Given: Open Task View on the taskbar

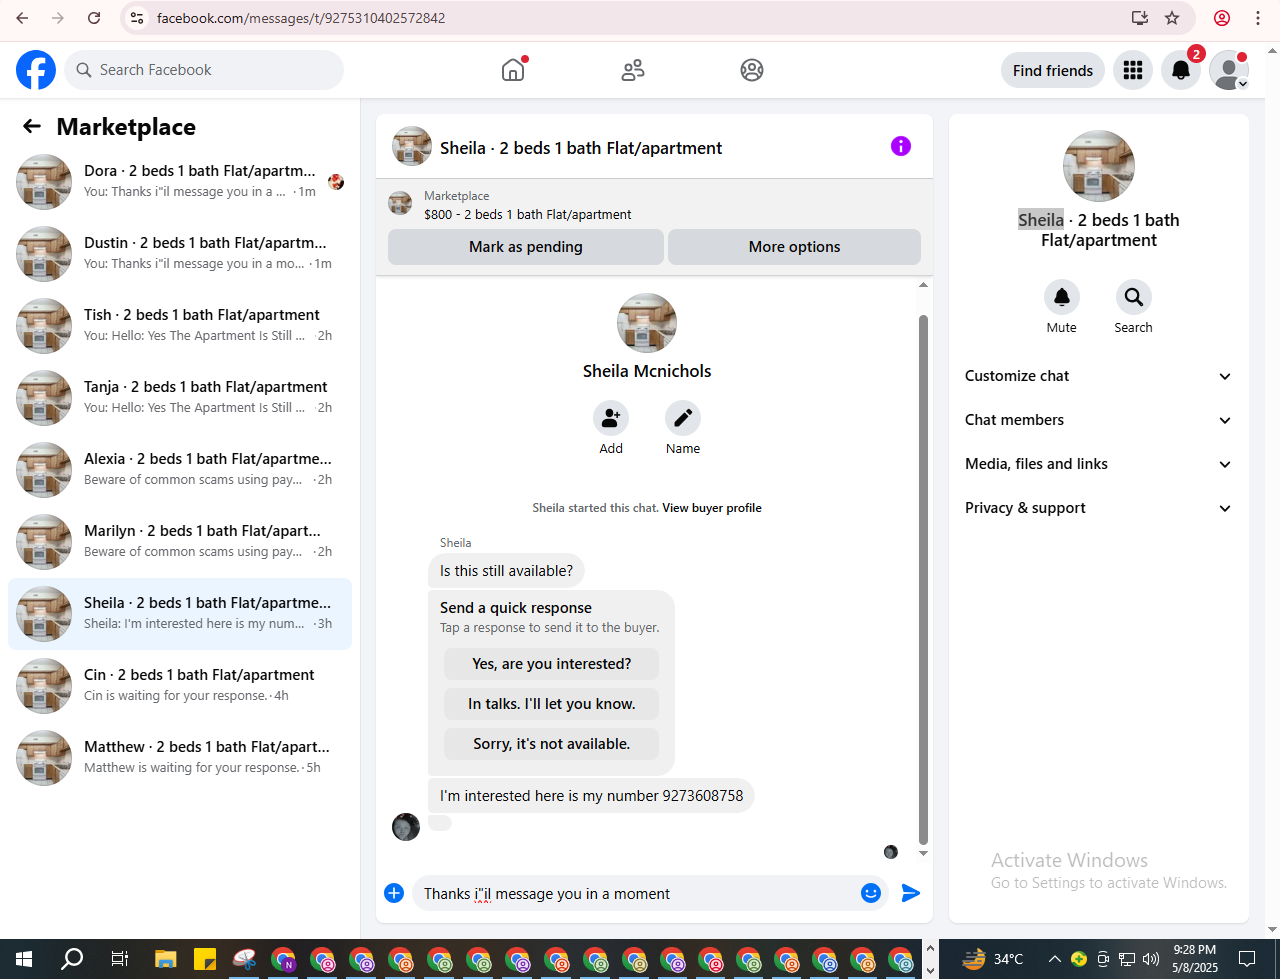Looking at the screenshot, I should tap(119, 959).
